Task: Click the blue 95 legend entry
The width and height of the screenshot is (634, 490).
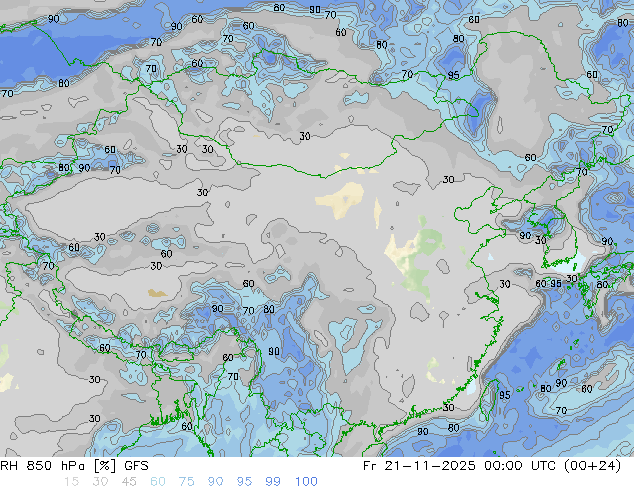Action: (244, 482)
